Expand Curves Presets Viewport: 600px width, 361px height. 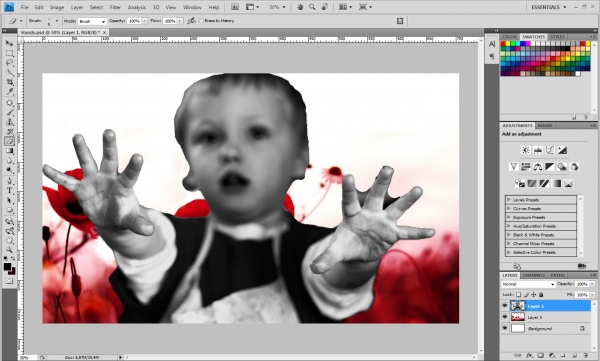click(x=509, y=209)
